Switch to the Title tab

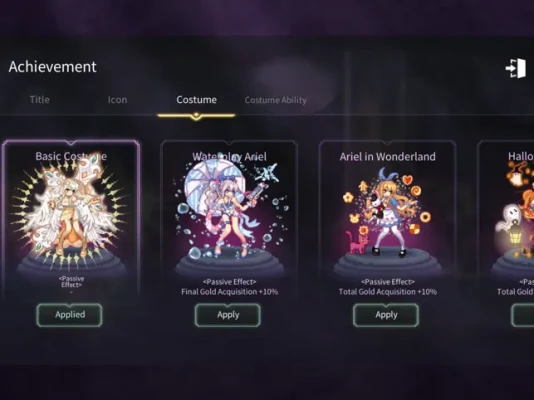coord(40,100)
